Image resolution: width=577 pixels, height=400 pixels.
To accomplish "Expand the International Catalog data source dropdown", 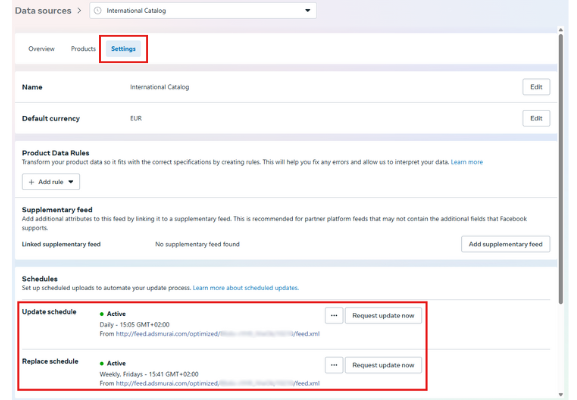I will pyautogui.click(x=203, y=11).
